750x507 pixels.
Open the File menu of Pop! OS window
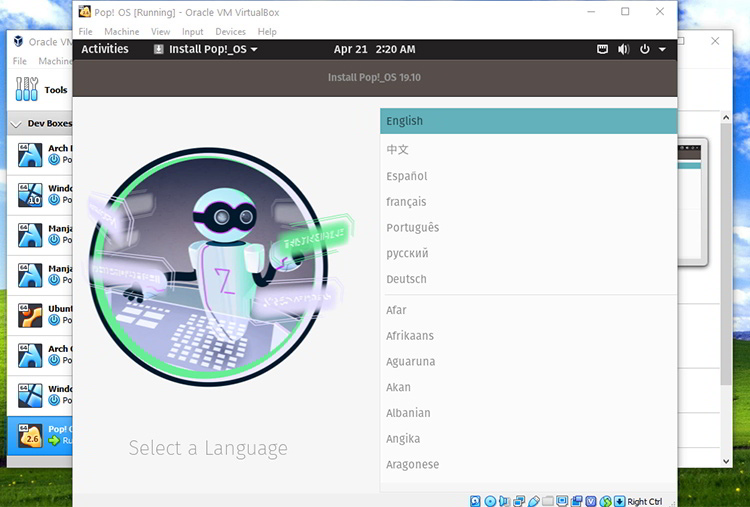(x=86, y=32)
